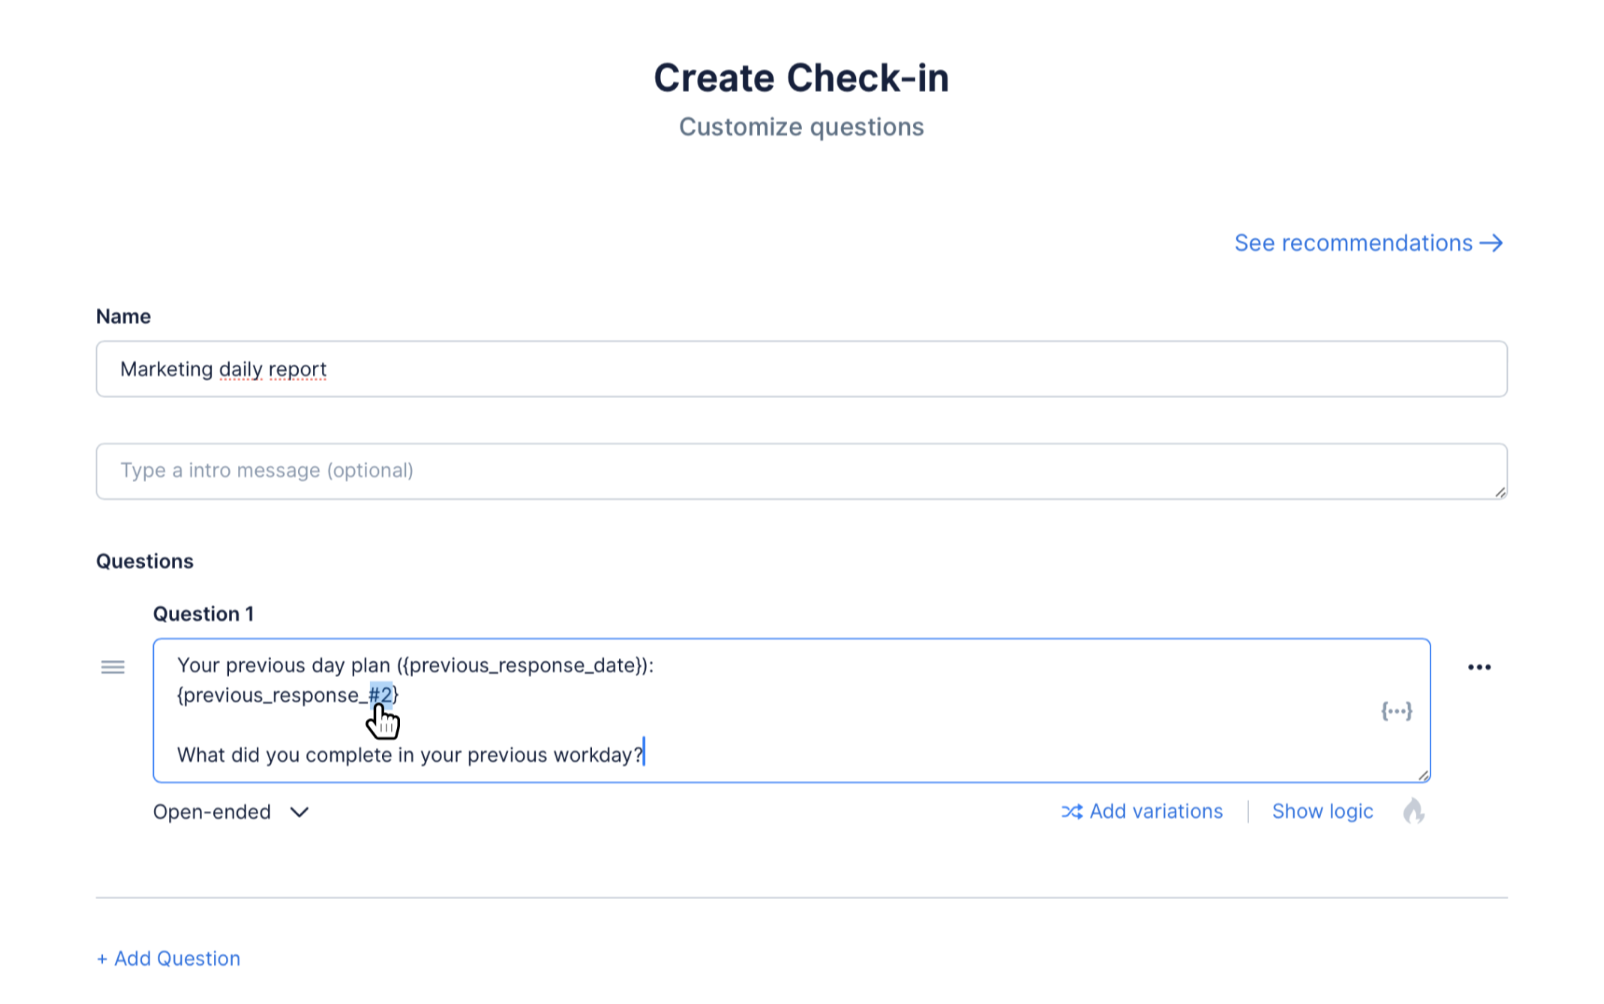Click the Add variations link
Screen dimensions: 1604x1004
pos(1156,812)
